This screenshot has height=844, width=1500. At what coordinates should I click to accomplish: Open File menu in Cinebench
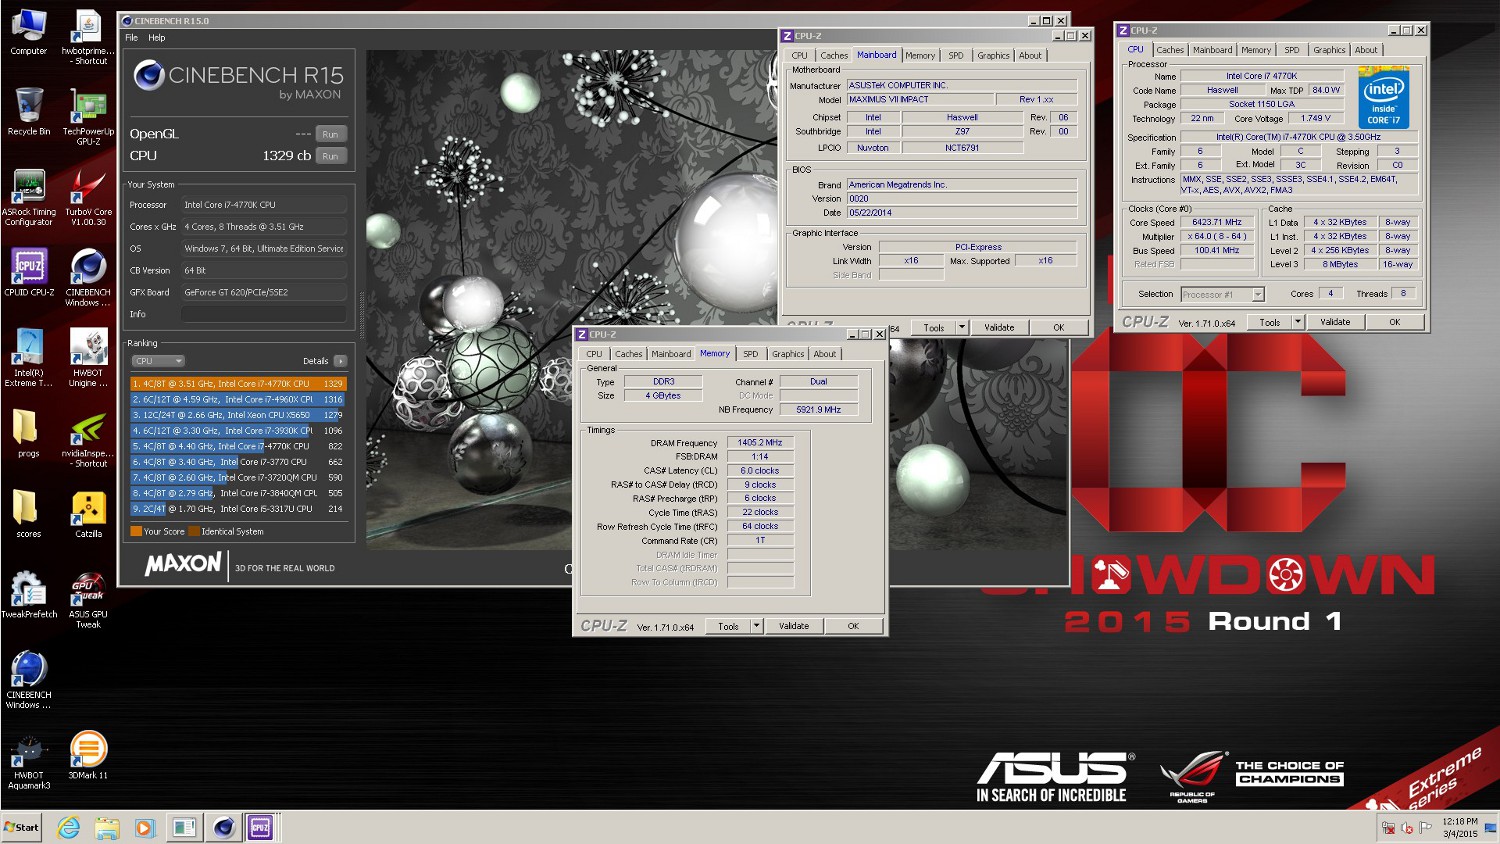[132, 38]
